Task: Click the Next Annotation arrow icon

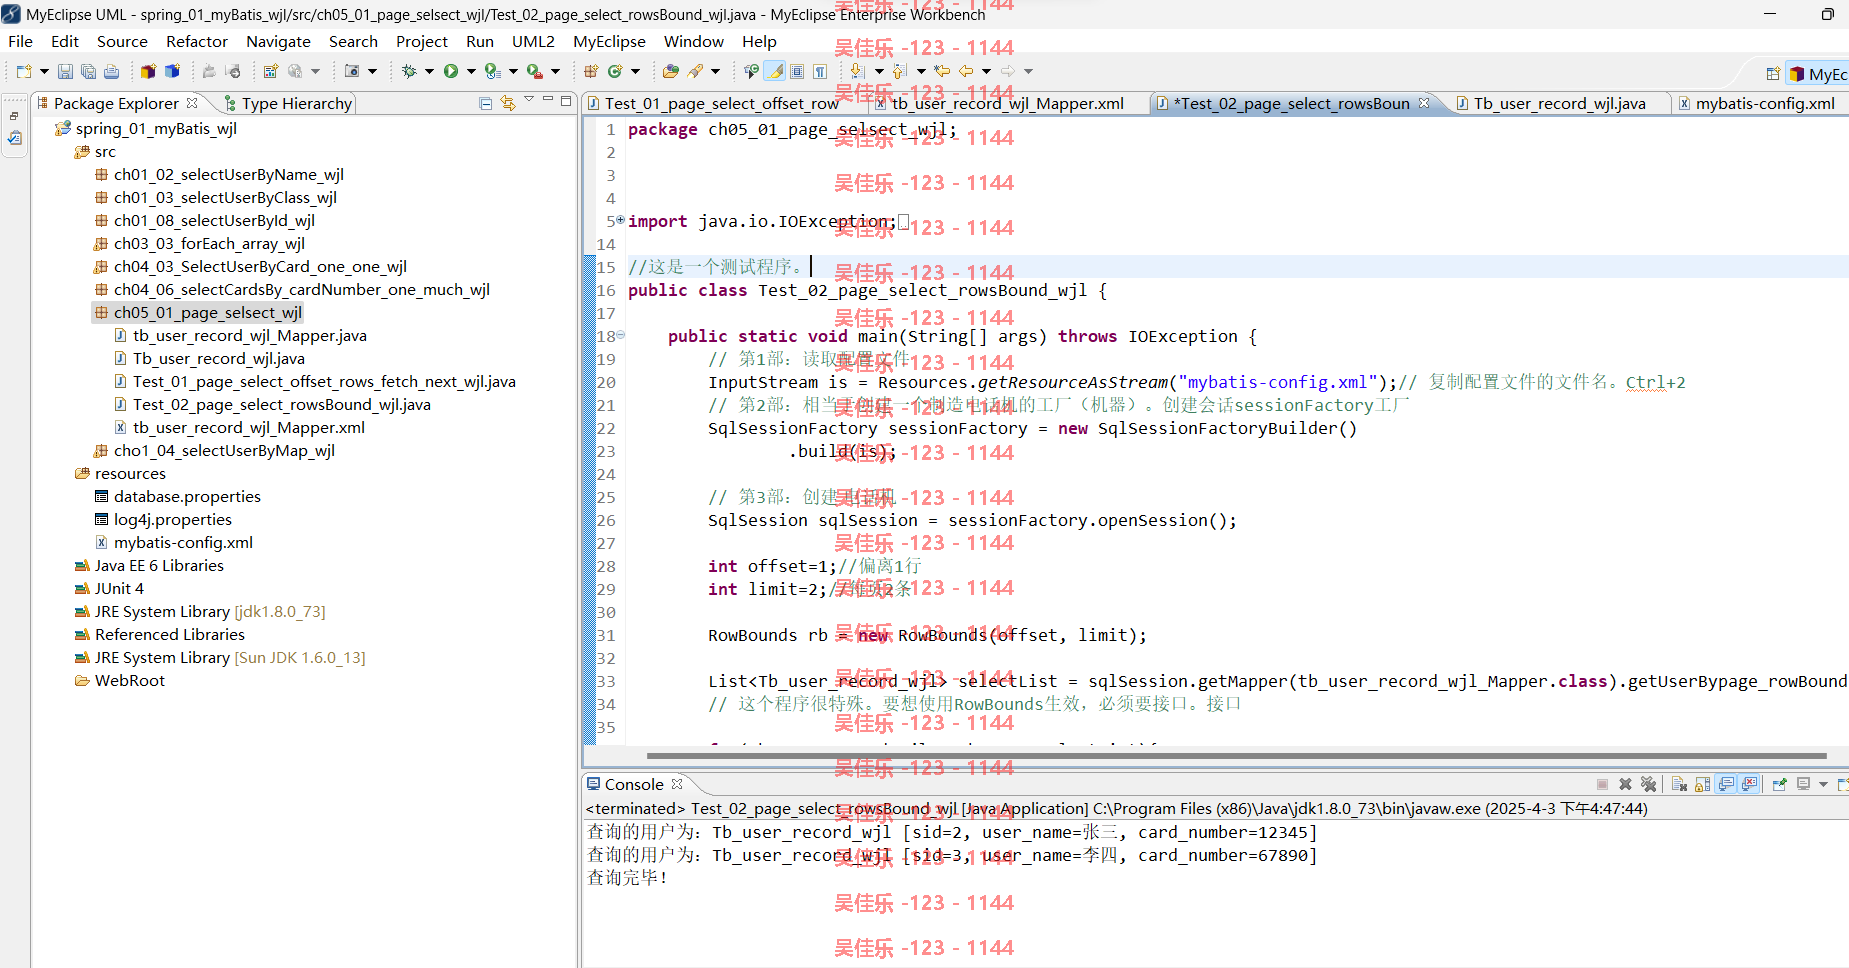Action: pyautogui.click(x=858, y=71)
